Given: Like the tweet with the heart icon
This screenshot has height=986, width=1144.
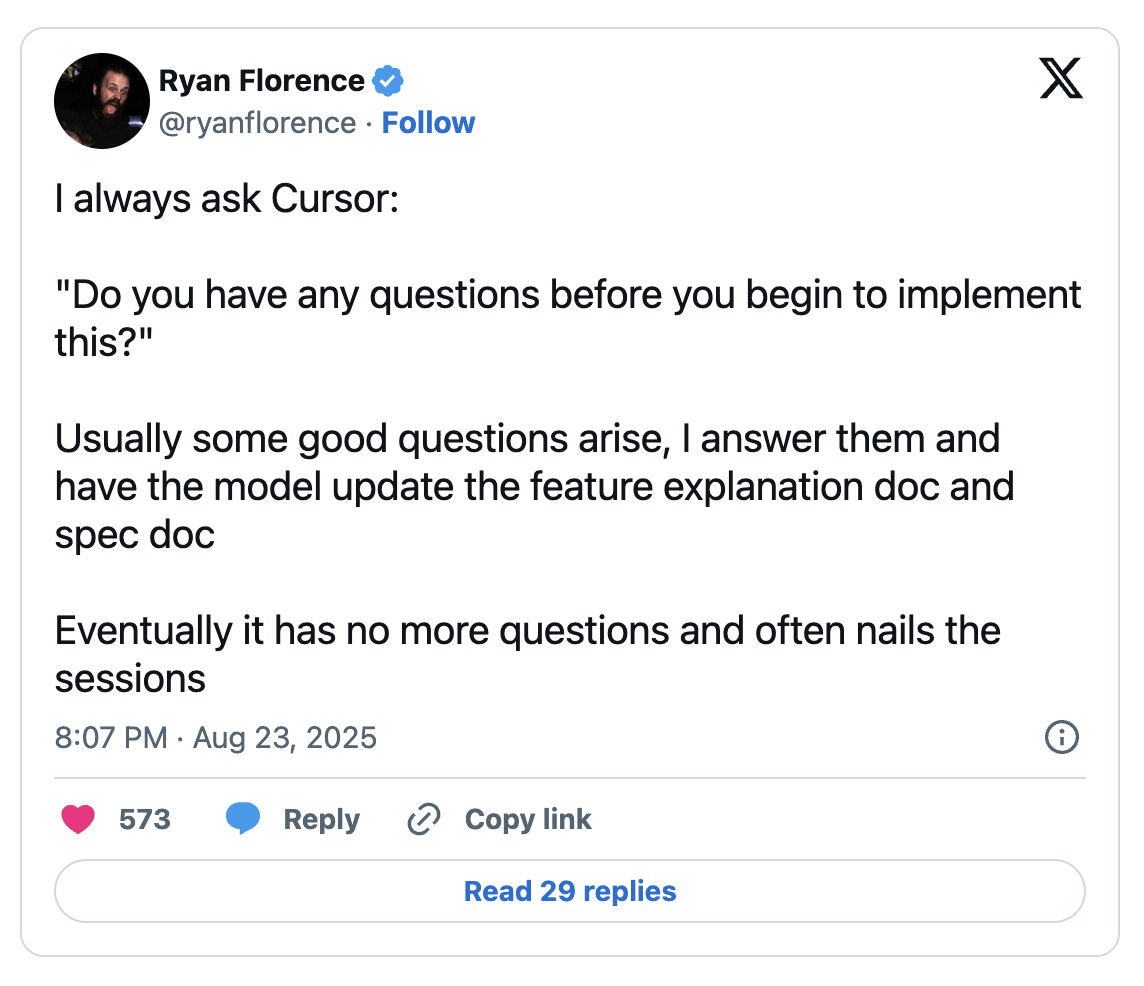Looking at the screenshot, I should click(x=78, y=820).
